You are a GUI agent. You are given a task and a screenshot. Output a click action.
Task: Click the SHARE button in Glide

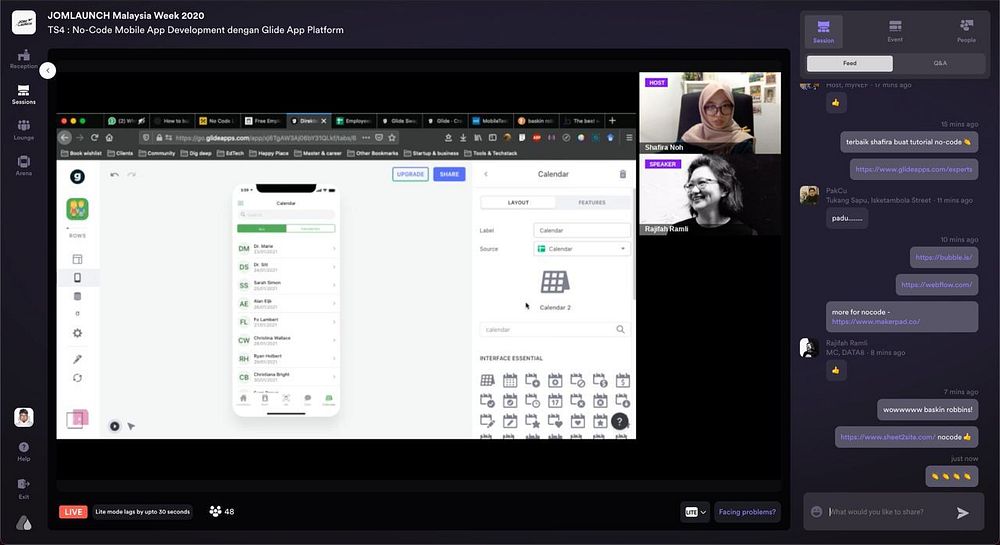pyautogui.click(x=449, y=174)
